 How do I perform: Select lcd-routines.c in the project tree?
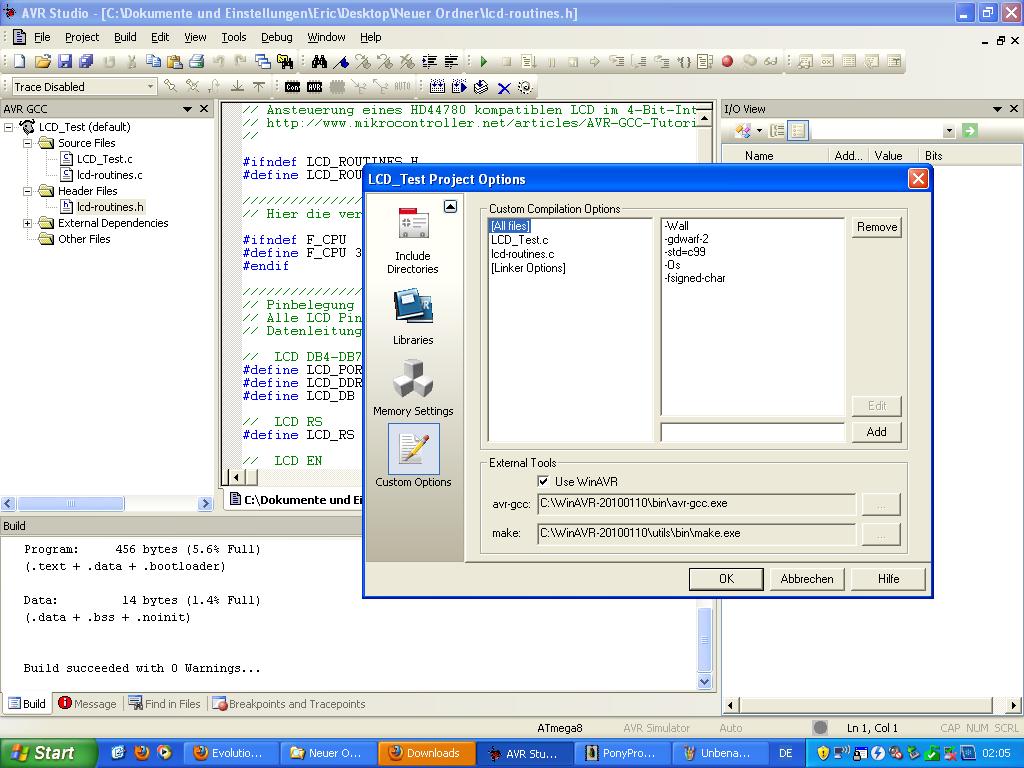(x=109, y=175)
